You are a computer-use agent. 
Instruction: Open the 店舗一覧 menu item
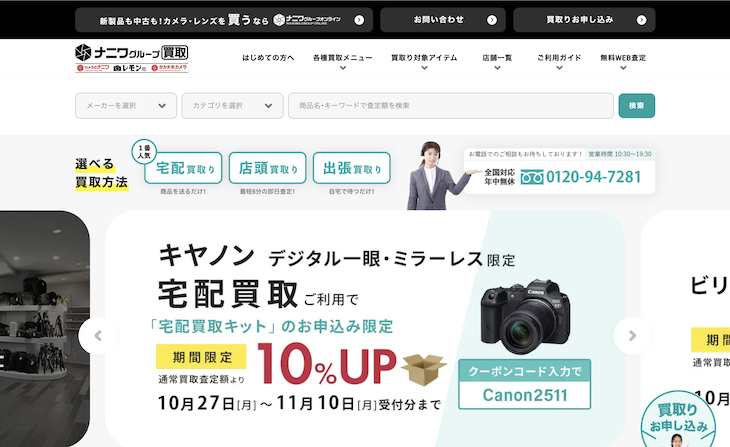497,58
